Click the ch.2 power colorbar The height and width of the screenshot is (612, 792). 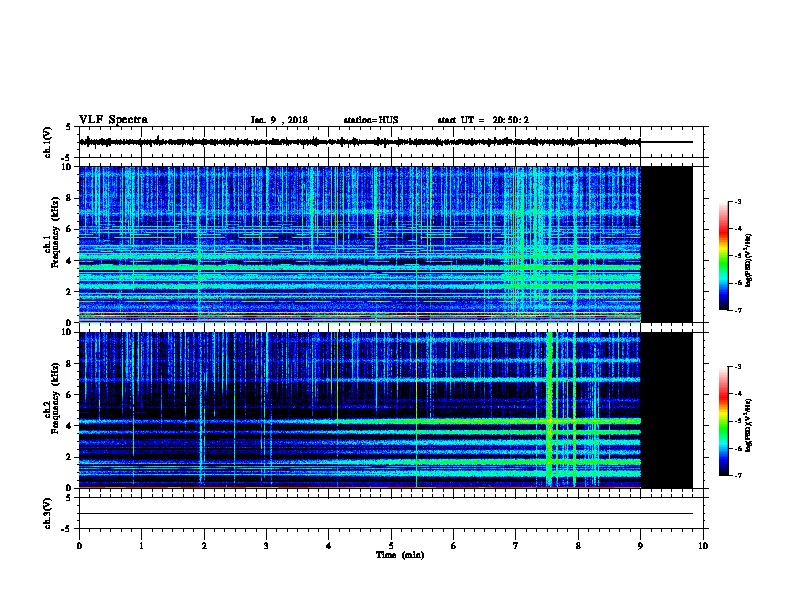click(x=724, y=421)
